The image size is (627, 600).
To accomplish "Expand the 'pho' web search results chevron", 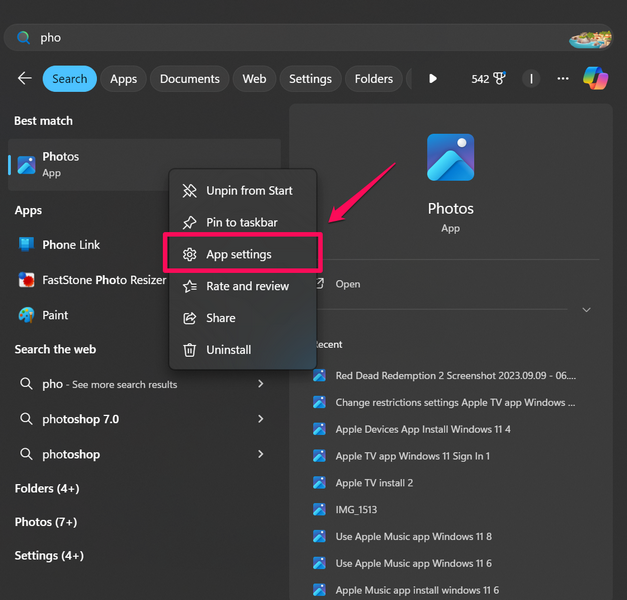I will [x=261, y=384].
